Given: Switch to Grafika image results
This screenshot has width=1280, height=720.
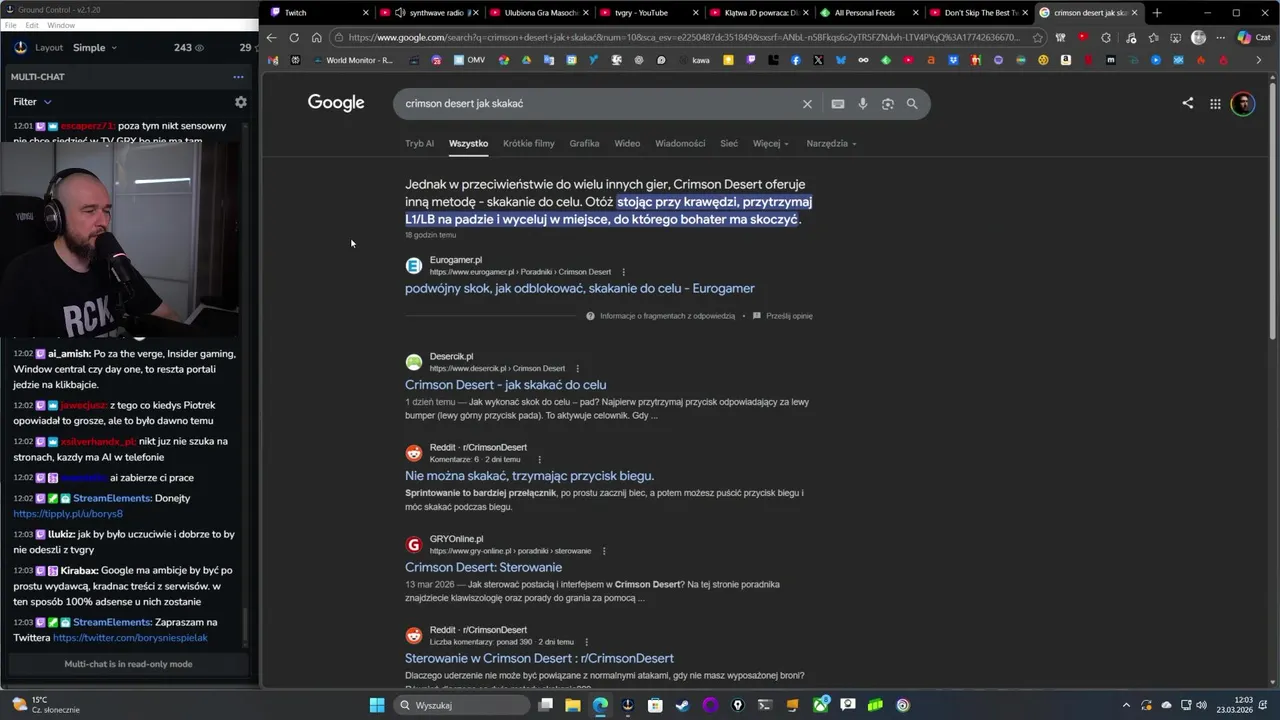Looking at the screenshot, I should tap(584, 143).
